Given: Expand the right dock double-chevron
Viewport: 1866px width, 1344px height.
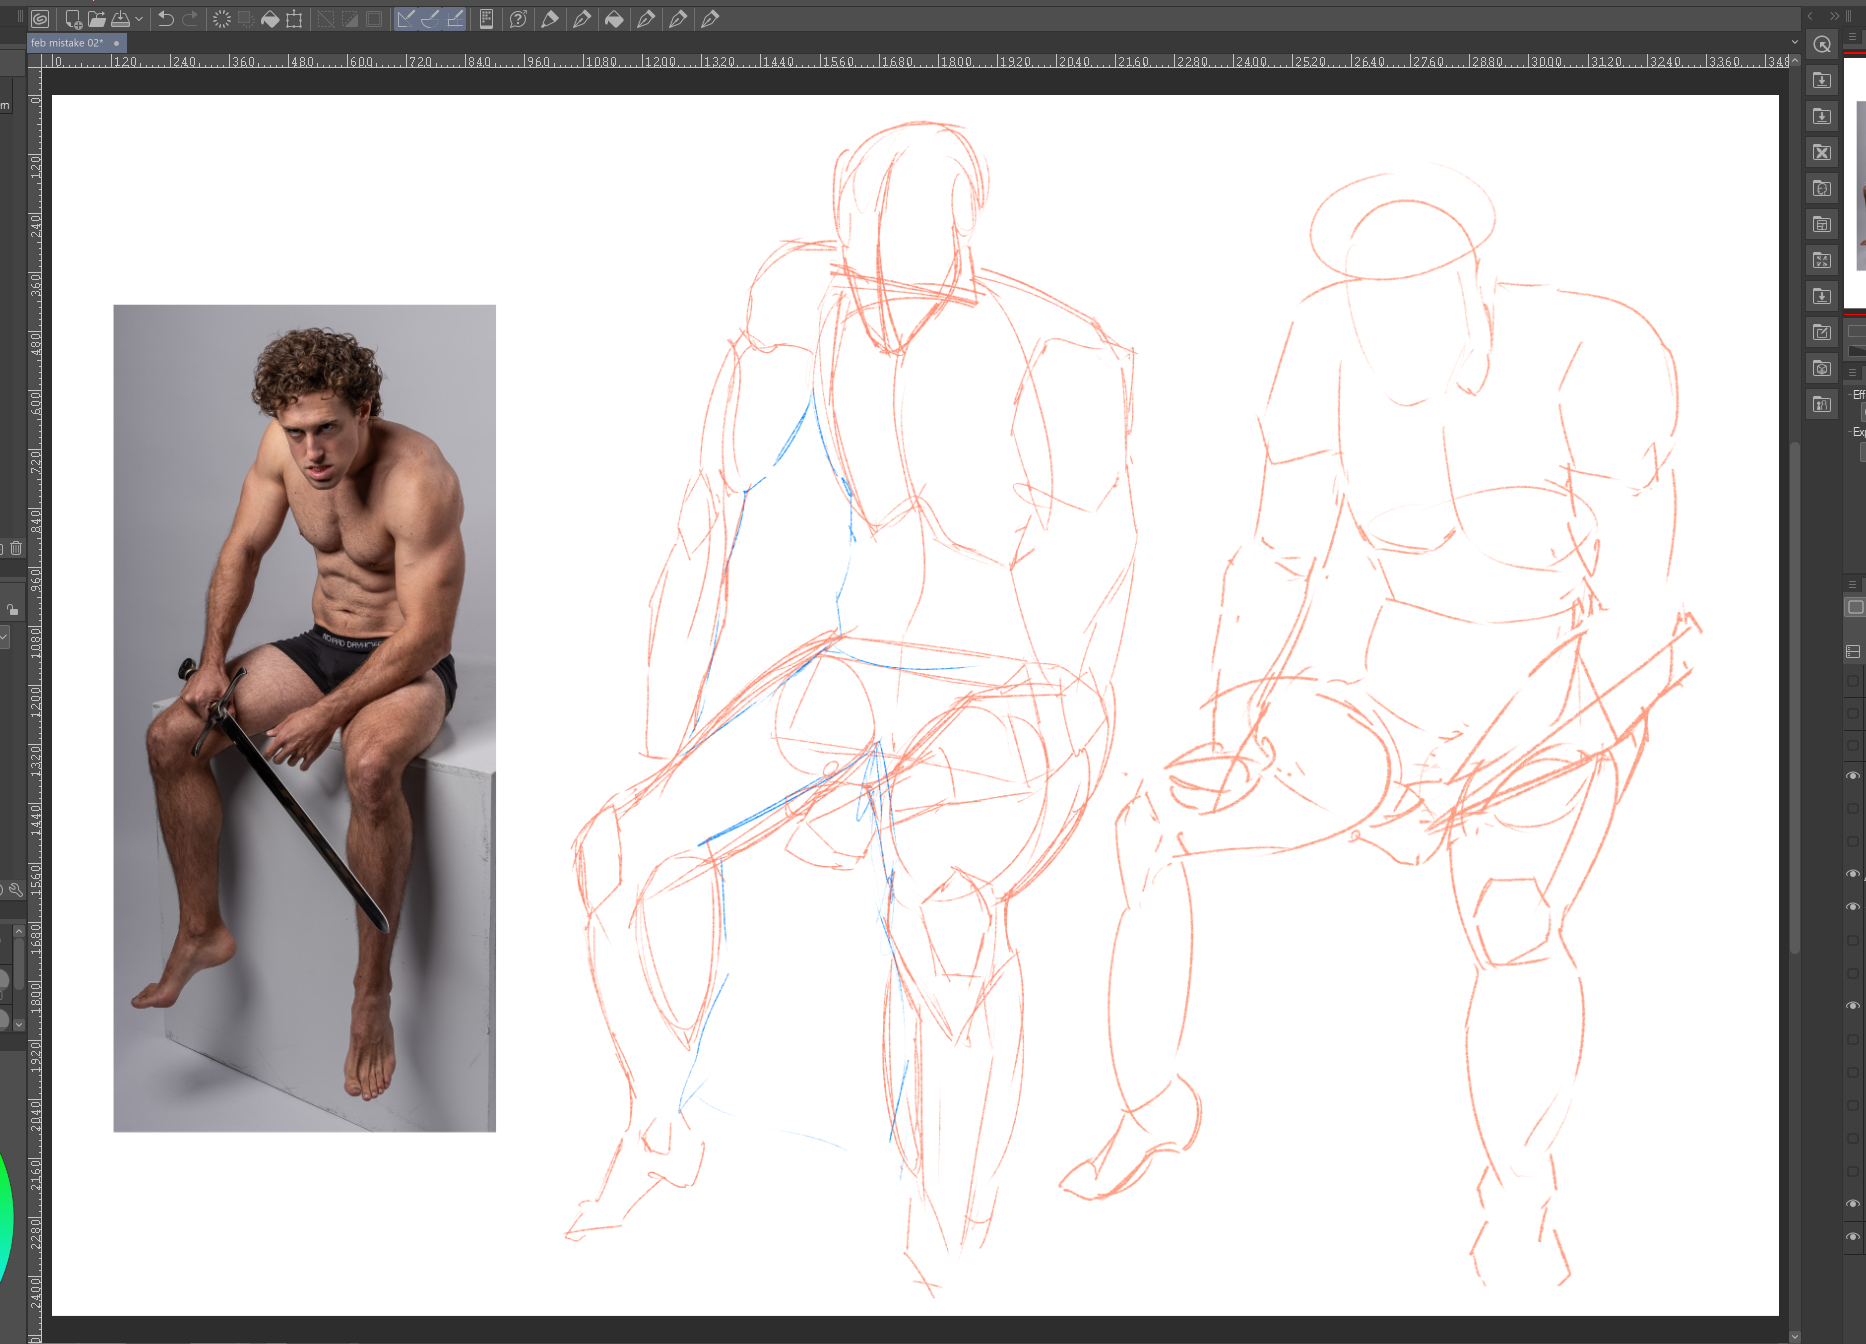Looking at the screenshot, I should (1834, 16).
